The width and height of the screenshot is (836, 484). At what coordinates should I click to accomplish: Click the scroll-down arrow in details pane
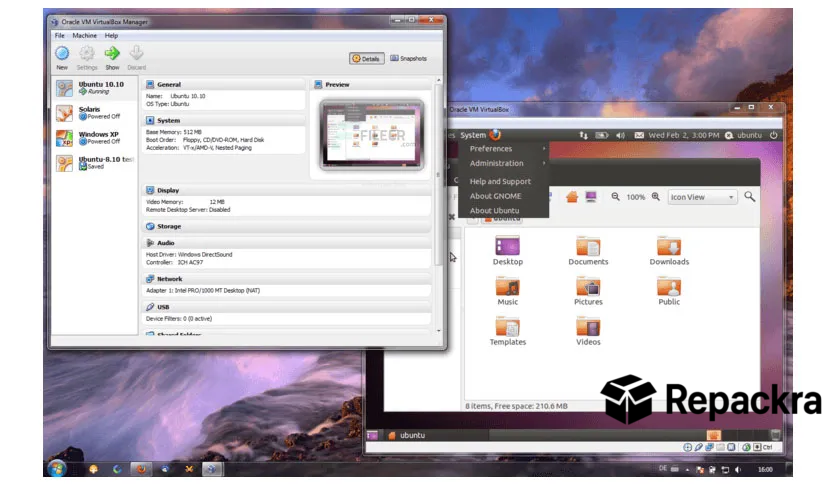pyautogui.click(x=439, y=331)
